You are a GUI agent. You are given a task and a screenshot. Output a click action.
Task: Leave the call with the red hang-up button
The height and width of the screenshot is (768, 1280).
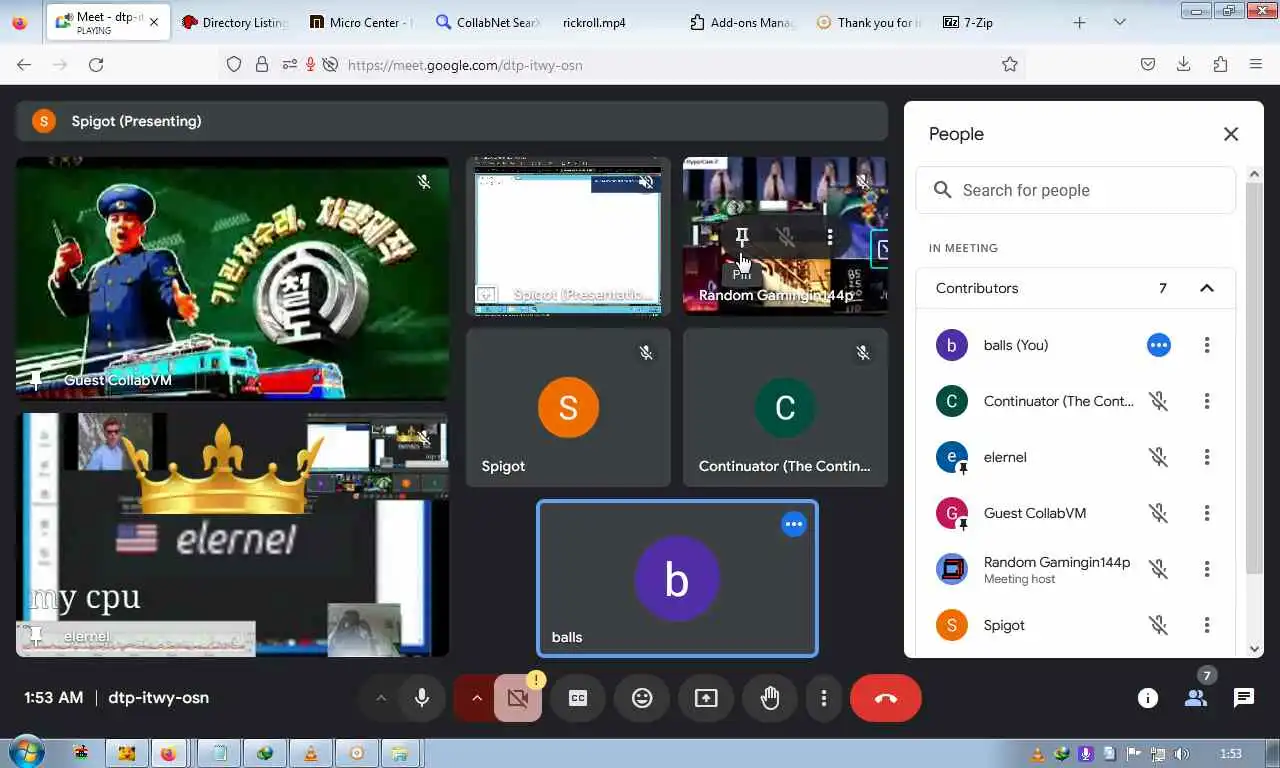pos(886,698)
